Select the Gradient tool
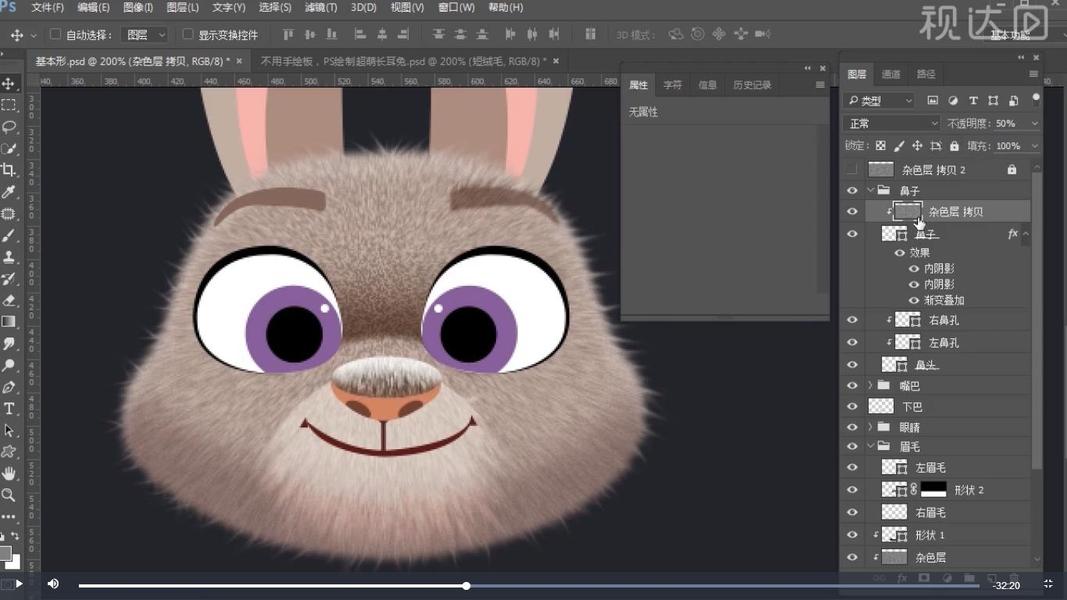Viewport: 1067px width, 600px height. tap(9, 322)
